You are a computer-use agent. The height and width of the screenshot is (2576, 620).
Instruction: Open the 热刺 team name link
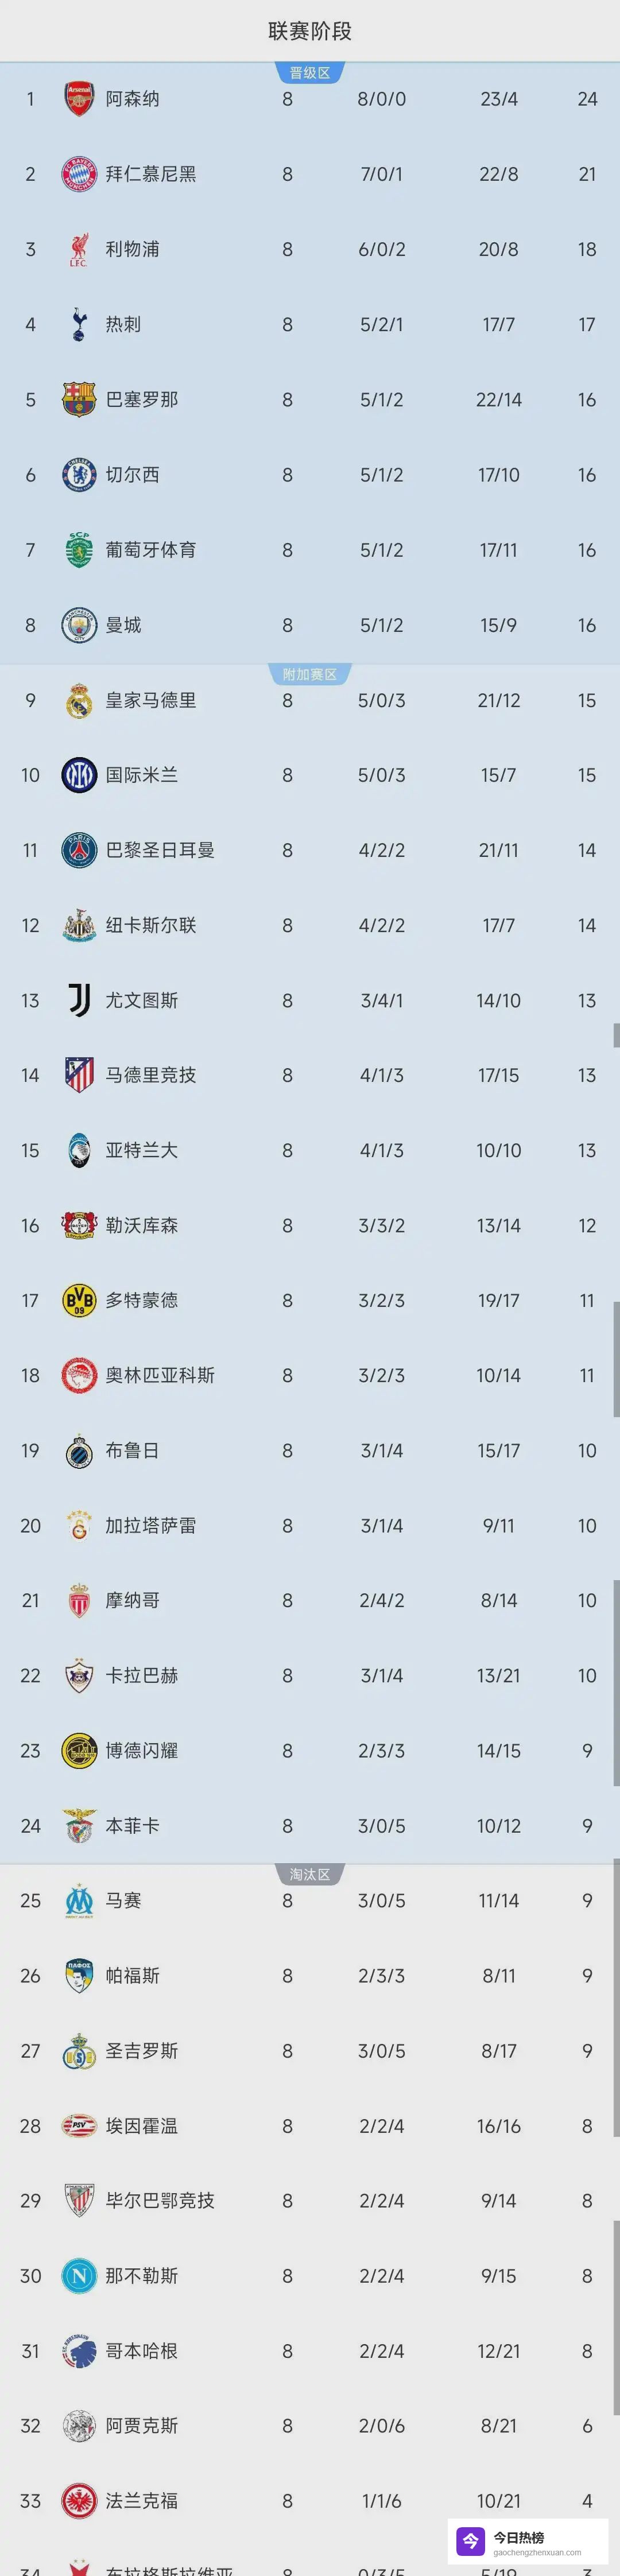tap(124, 325)
